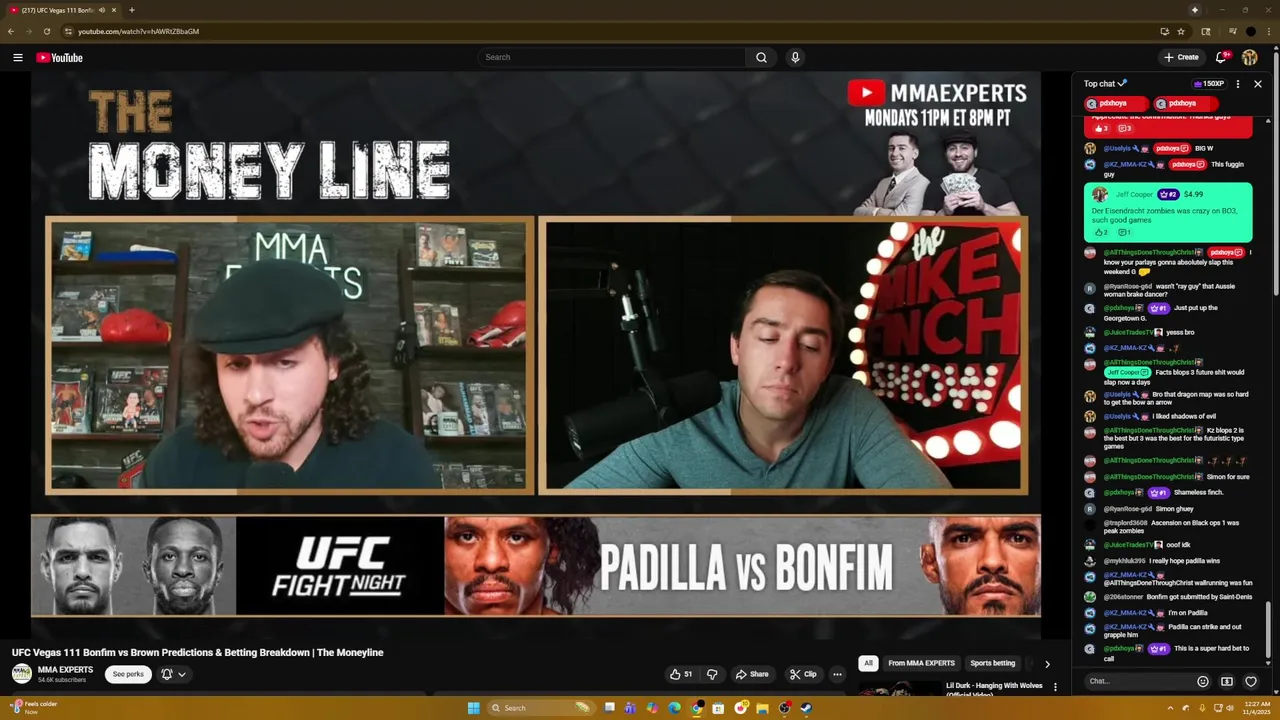1280x720 pixels.
Task: Open the 150XP channel points badge
Action: 1209,84
